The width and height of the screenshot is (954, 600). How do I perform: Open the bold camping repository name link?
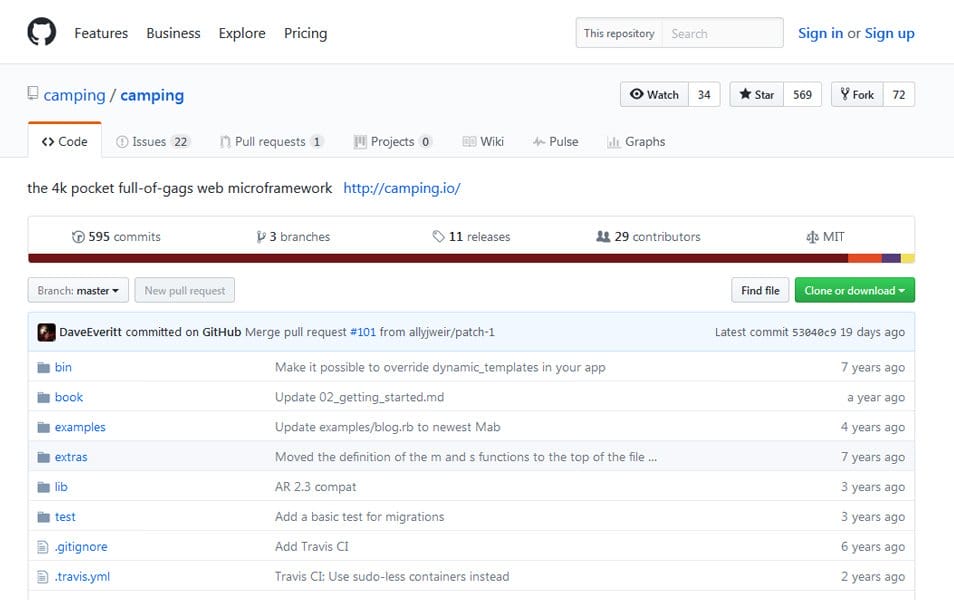pos(152,95)
